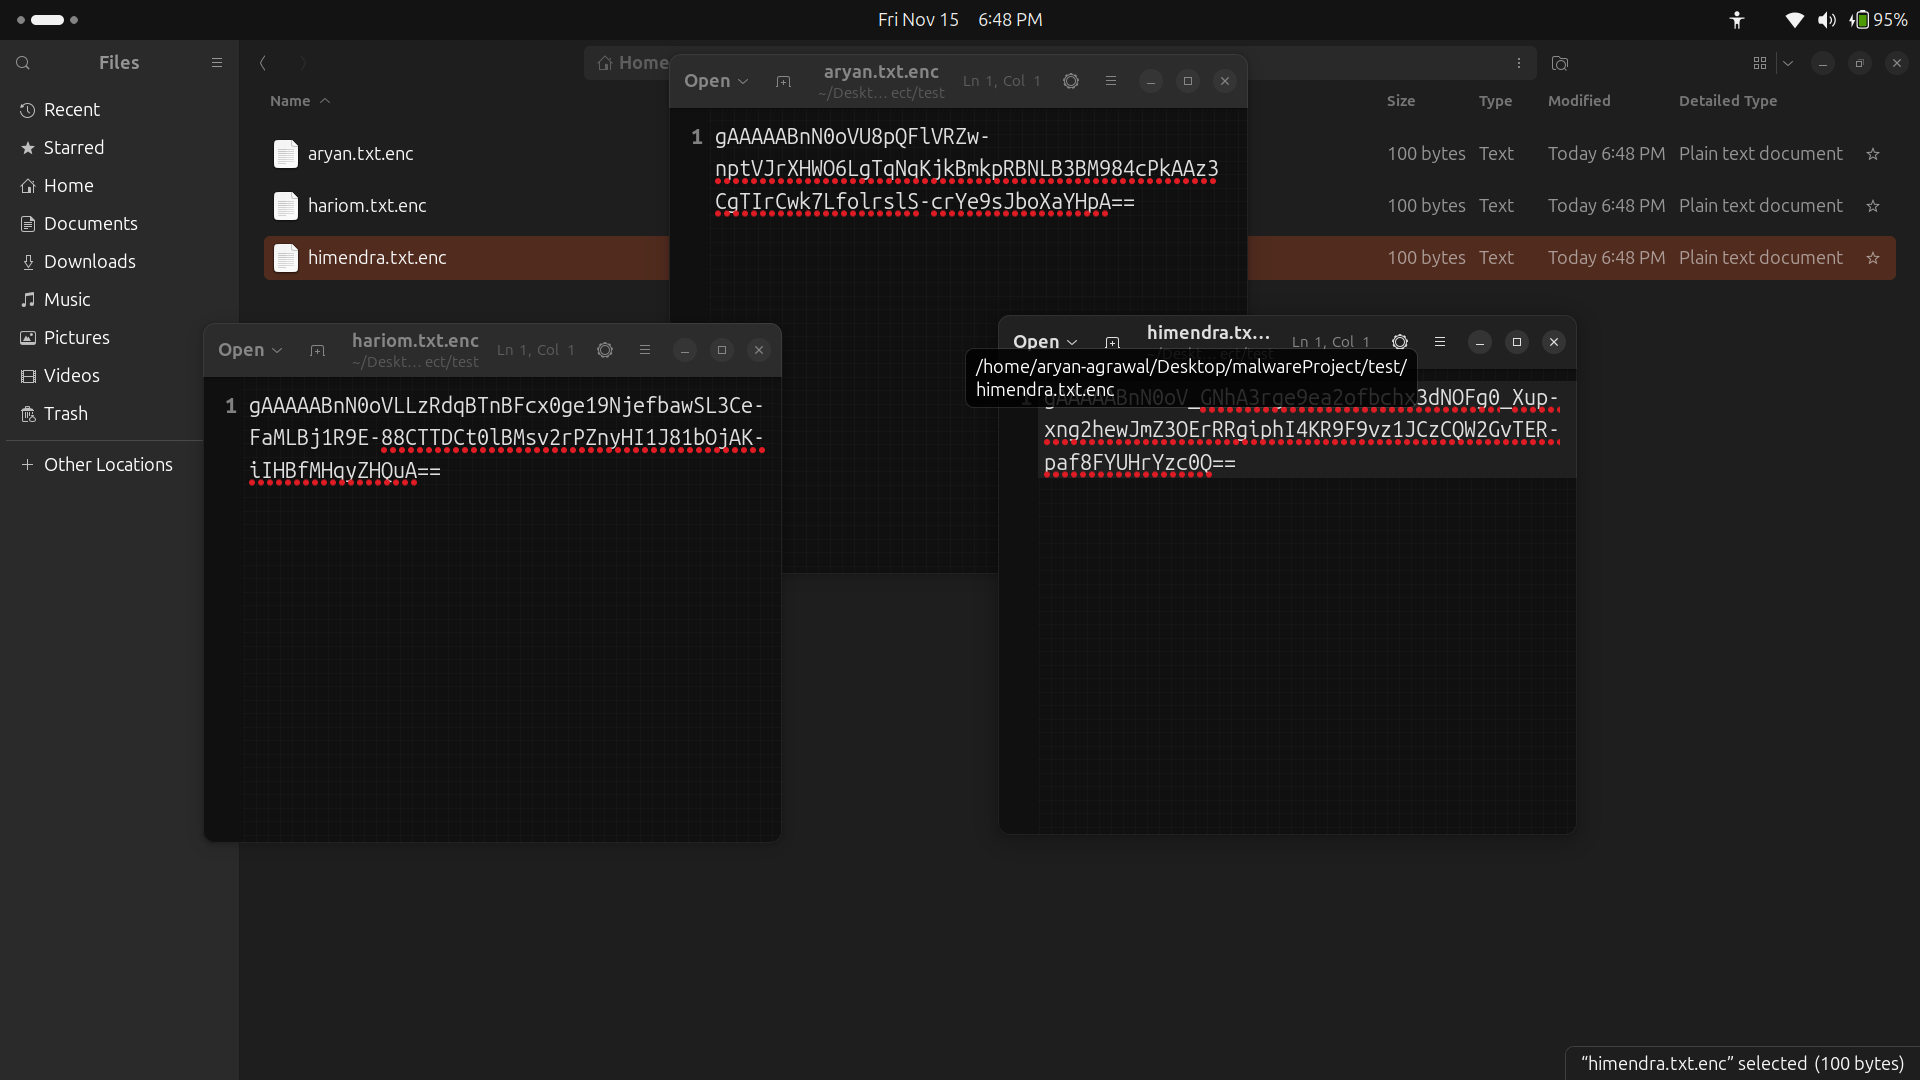Star the hariom.txt.enc file
Image resolution: width=1920 pixels, height=1080 pixels.
1873,206
